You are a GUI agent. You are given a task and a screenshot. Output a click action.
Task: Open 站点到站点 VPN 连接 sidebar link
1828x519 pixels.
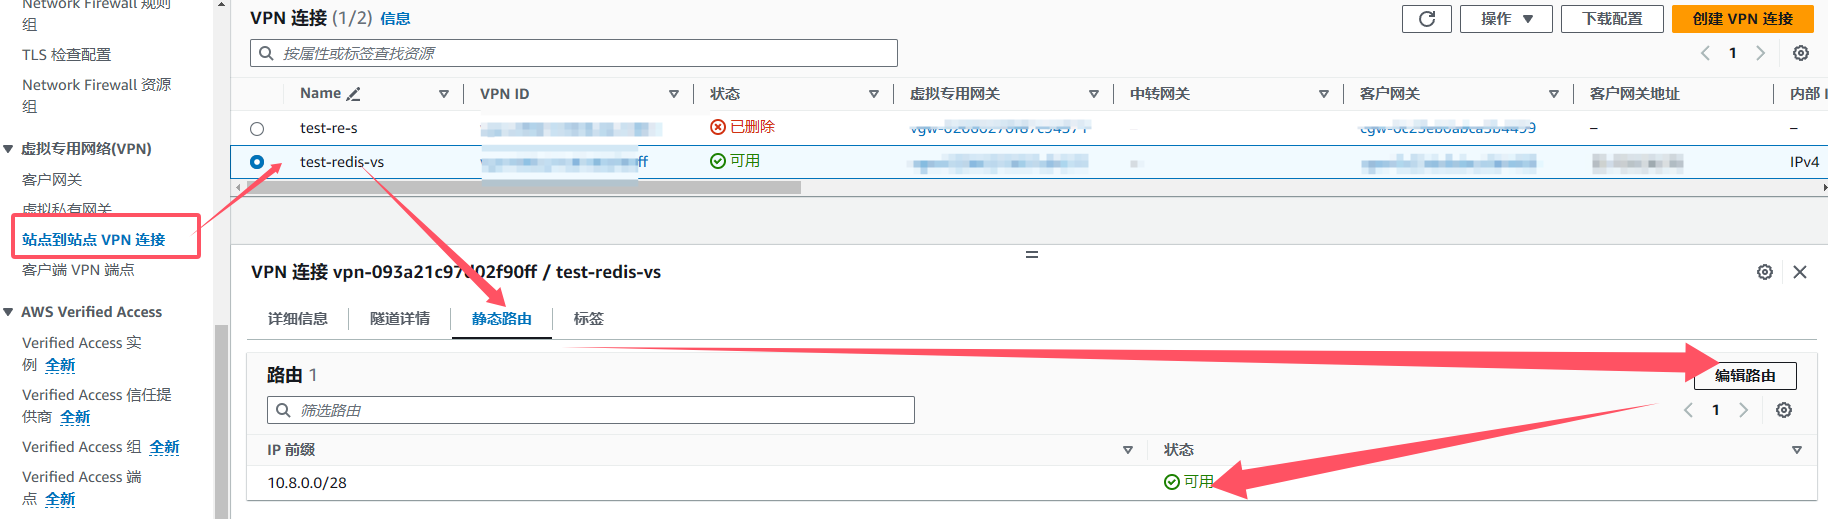click(x=94, y=240)
